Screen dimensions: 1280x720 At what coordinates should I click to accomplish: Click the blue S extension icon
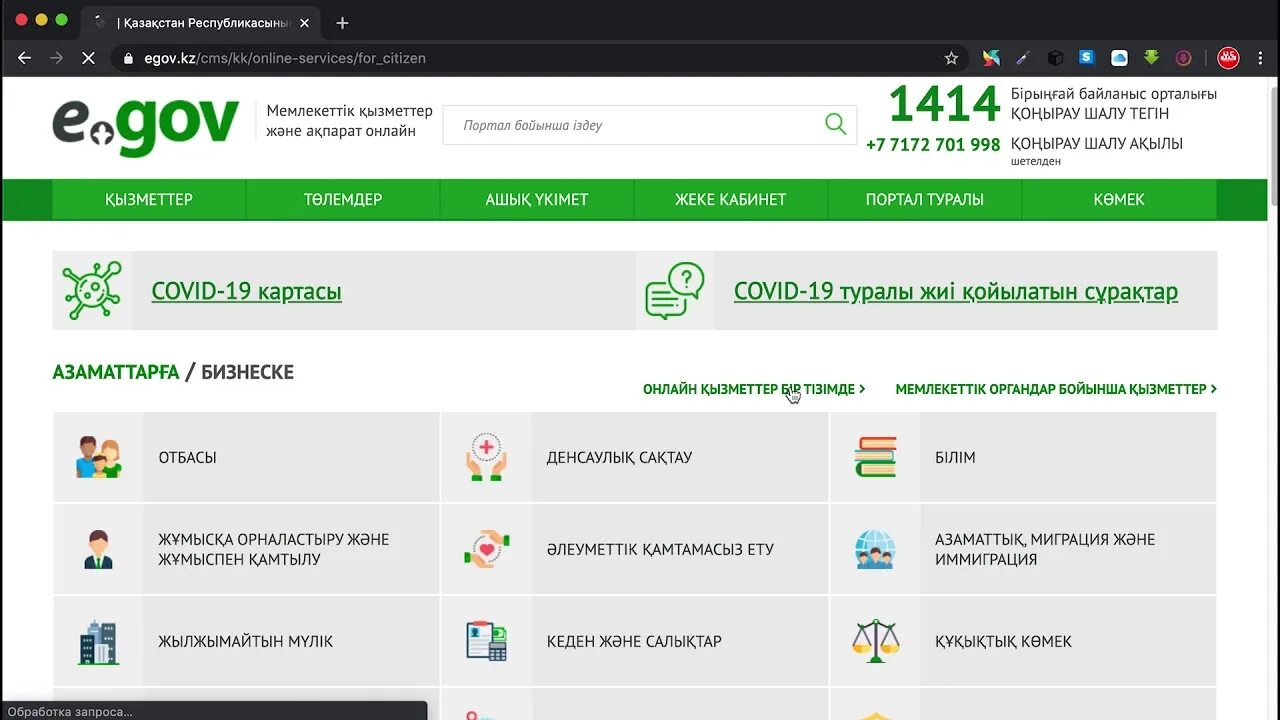(1087, 58)
